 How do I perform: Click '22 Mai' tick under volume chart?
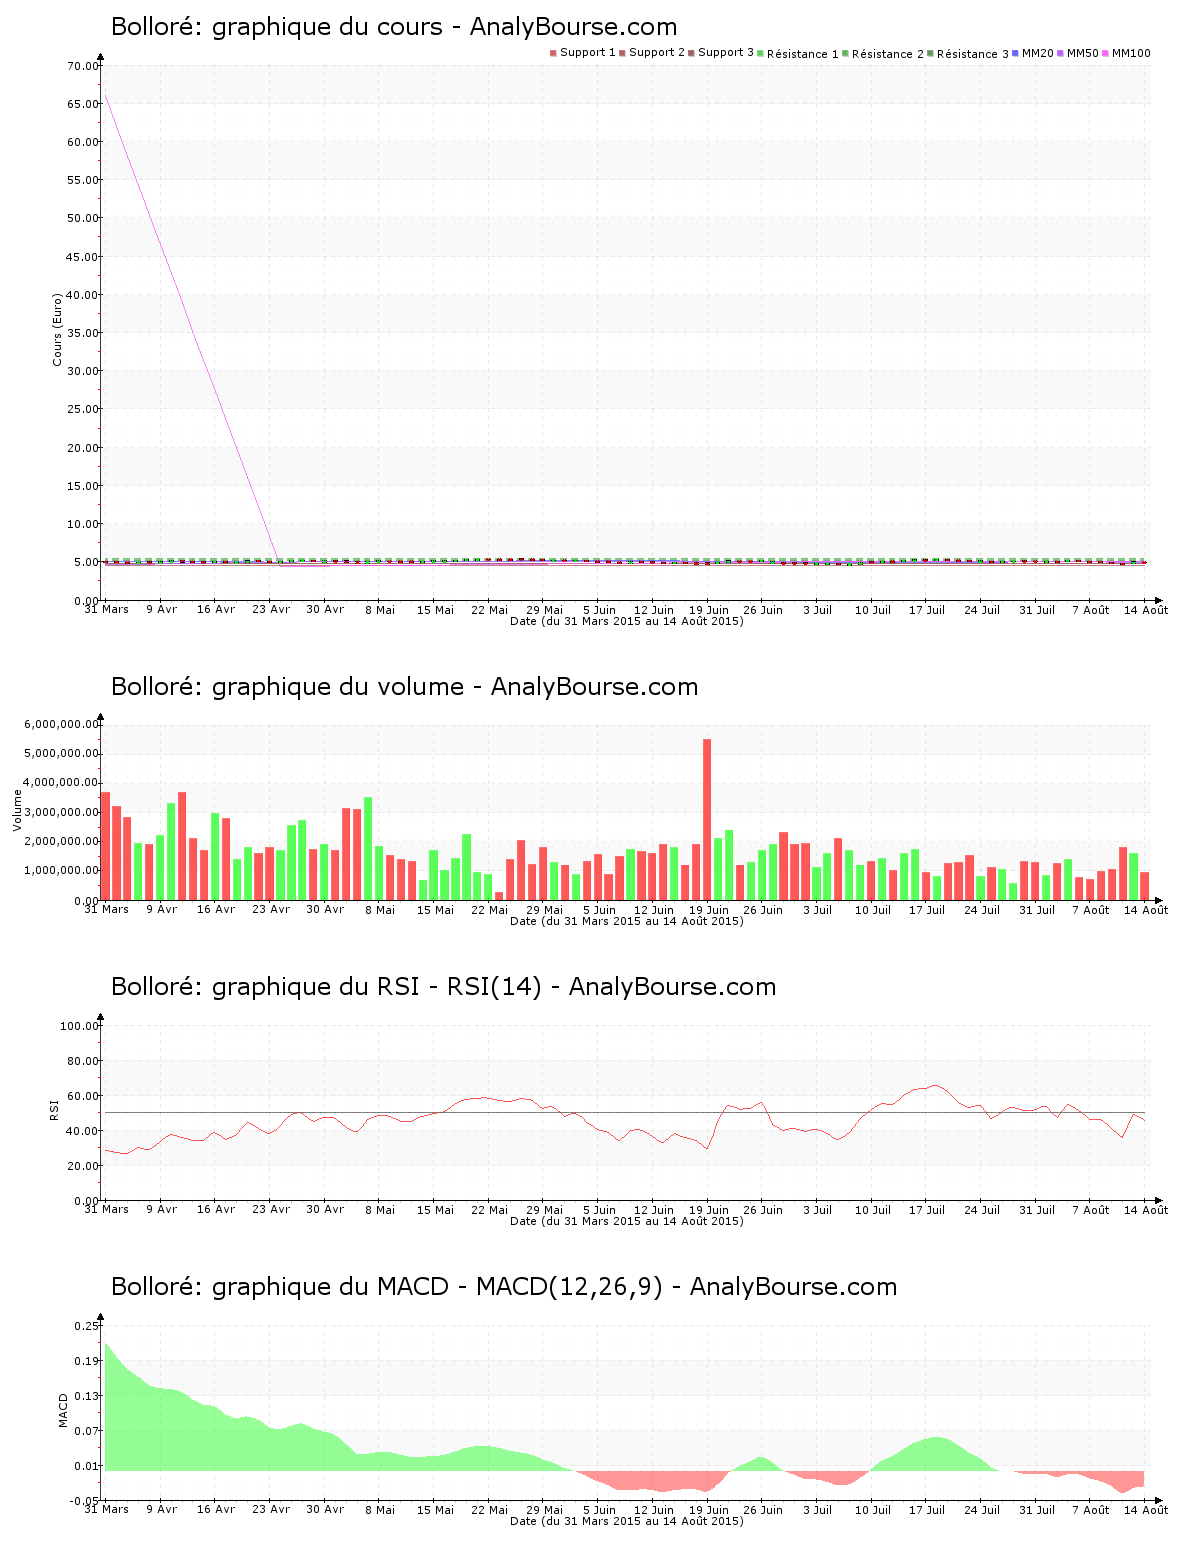click(x=489, y=910)
